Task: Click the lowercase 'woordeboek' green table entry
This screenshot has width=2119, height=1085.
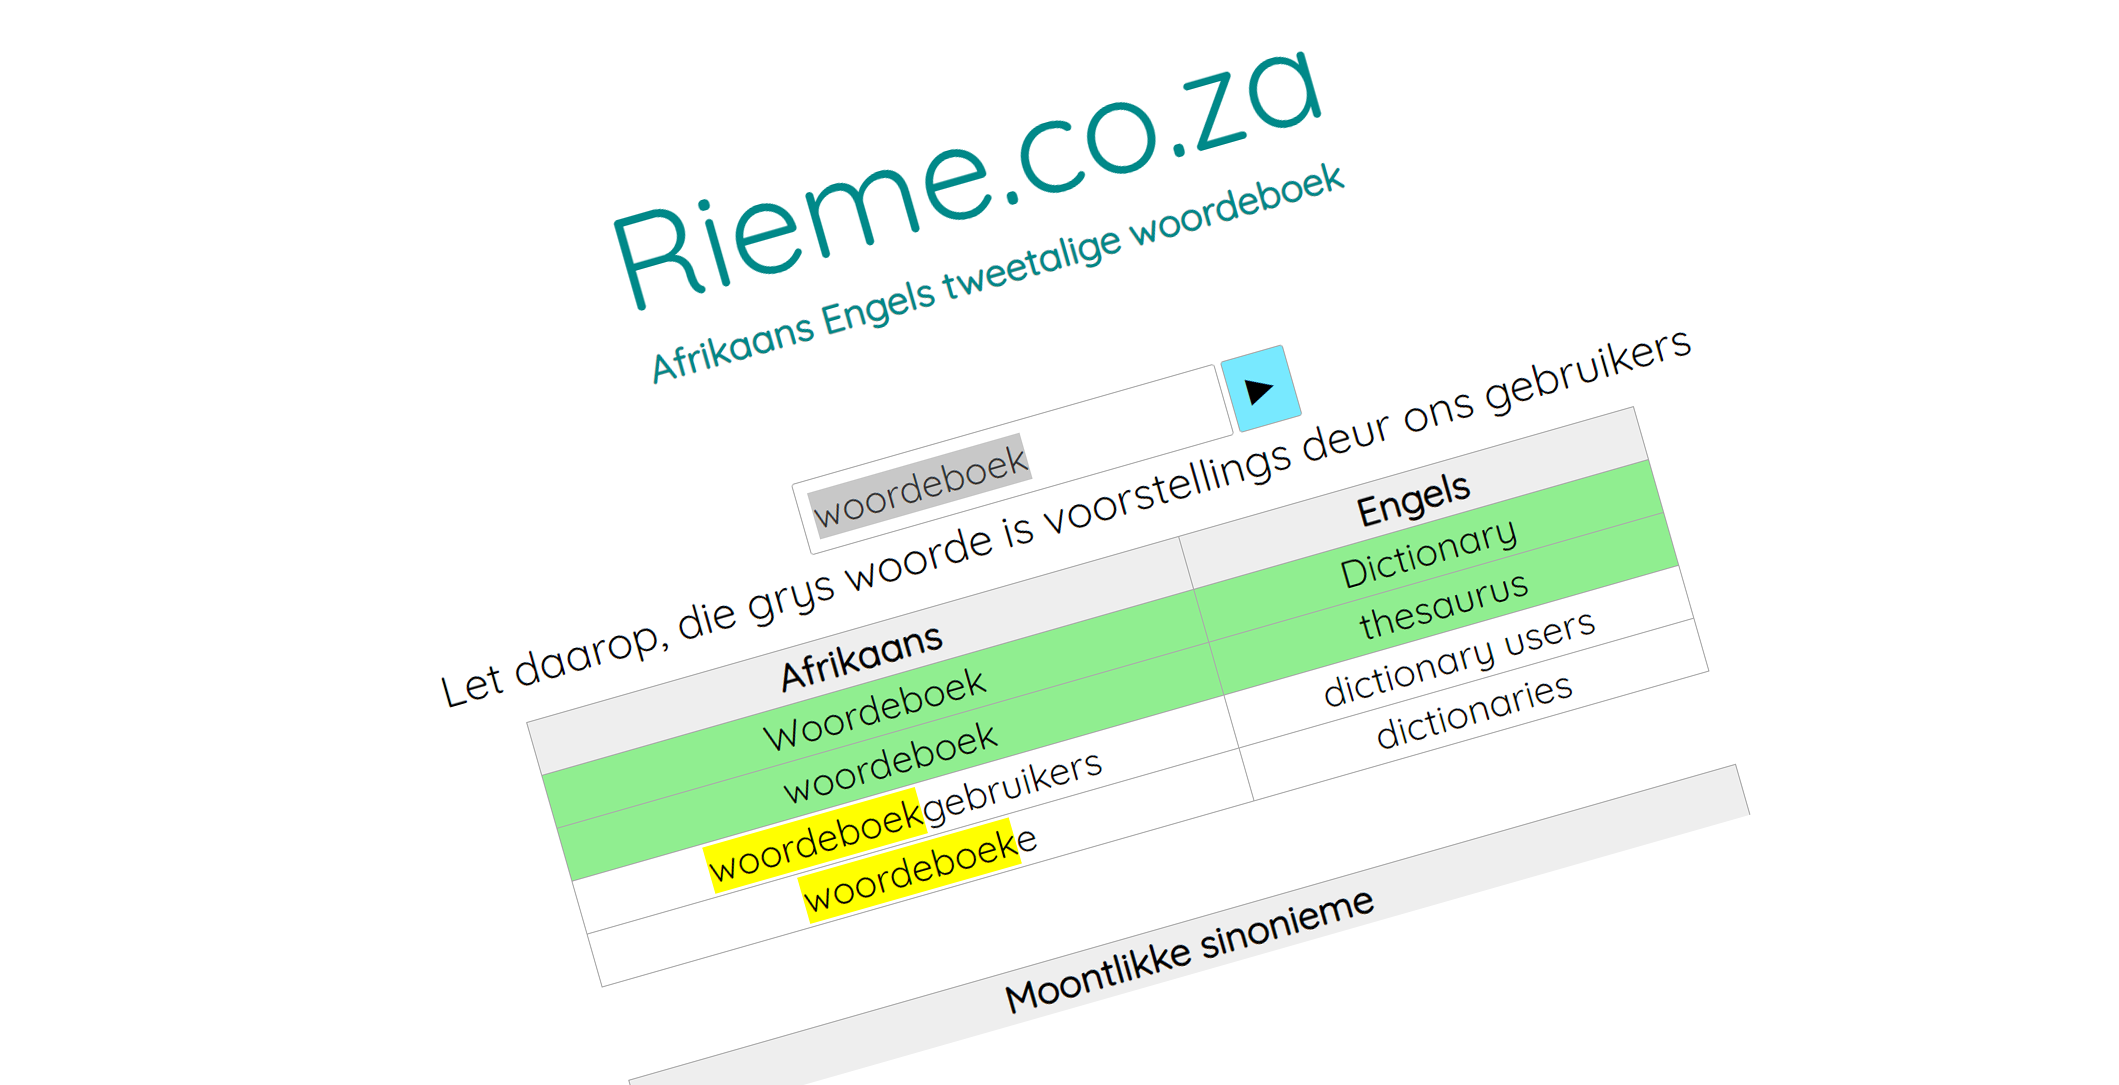Action: pyautogui.click(x=890, y=764)
